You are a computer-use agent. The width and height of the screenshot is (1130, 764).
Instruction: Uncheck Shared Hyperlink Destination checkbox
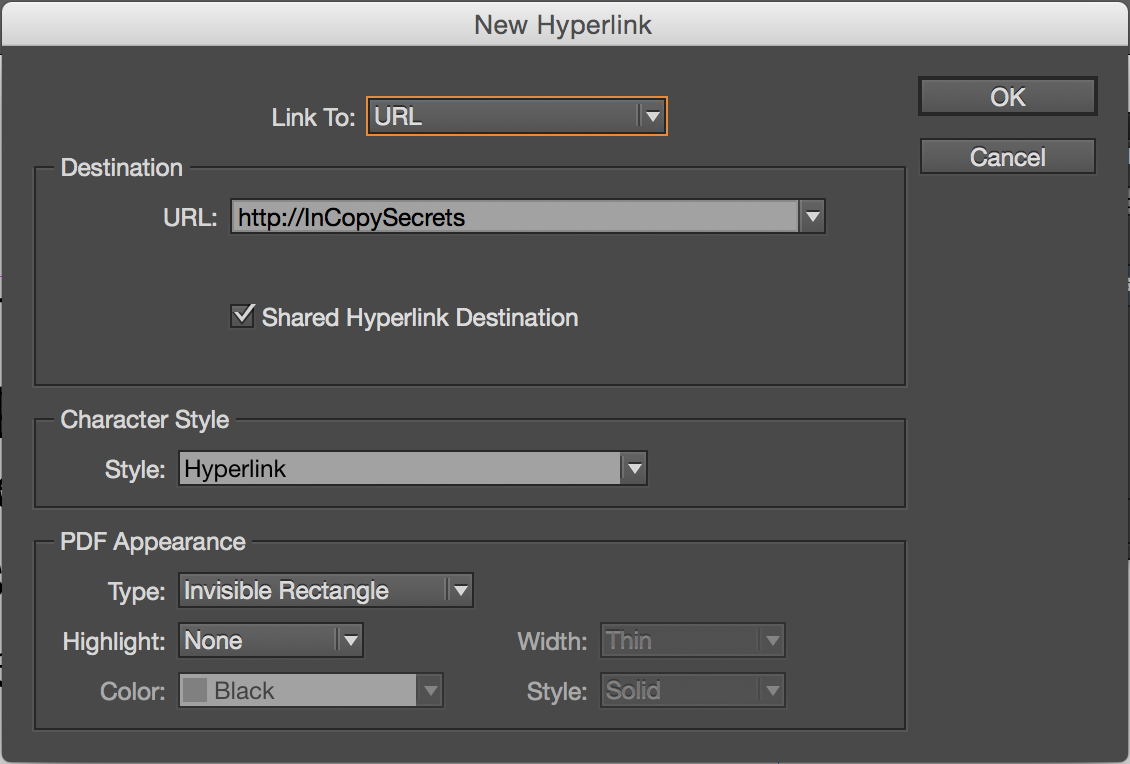coord(242,317)
